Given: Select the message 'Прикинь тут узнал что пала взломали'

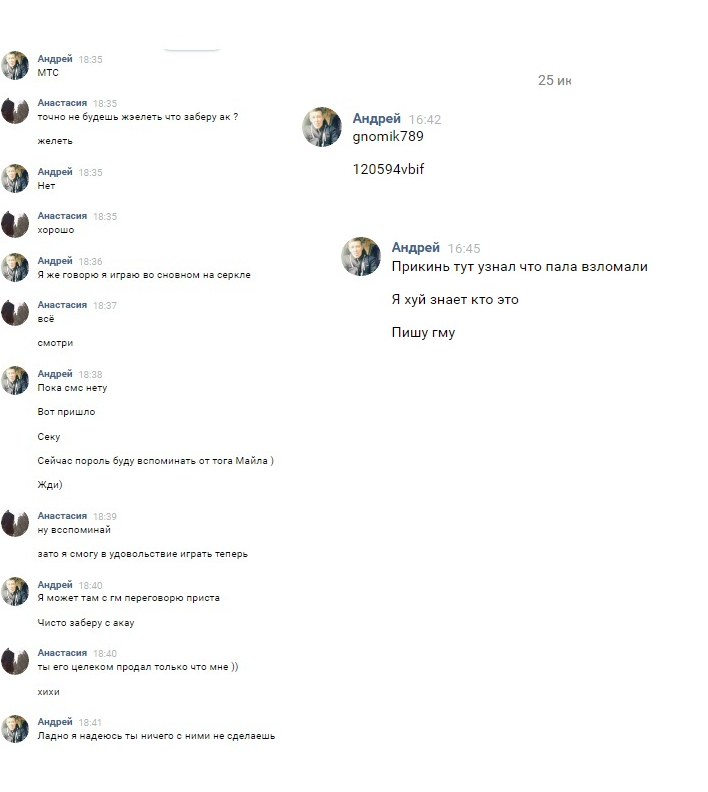Looking at the screenshot, I should pyautogui.click(x=520, y=267).
